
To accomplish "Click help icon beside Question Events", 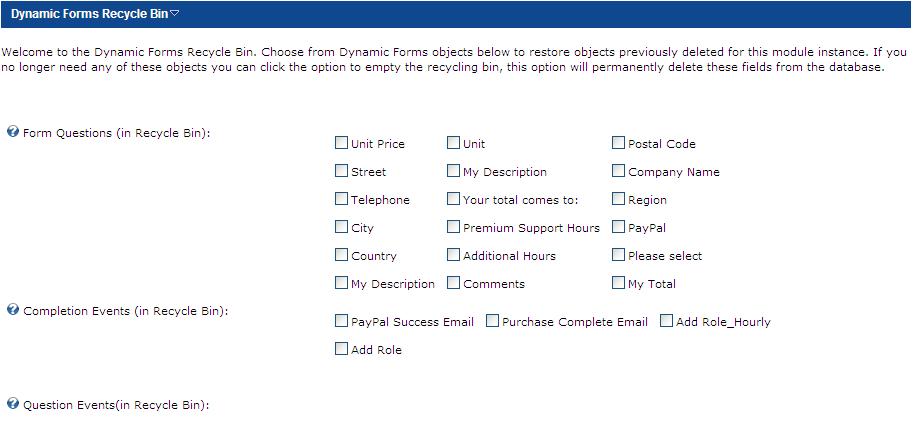I will tap(13, 404).
